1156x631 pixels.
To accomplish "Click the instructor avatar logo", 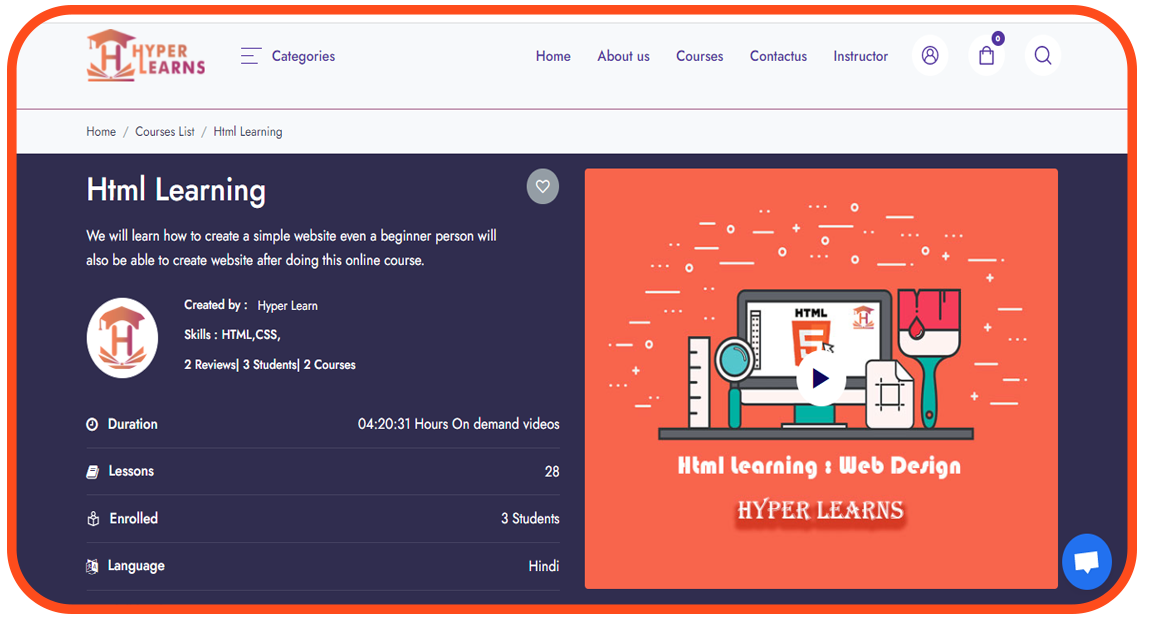I will (122, 338).
